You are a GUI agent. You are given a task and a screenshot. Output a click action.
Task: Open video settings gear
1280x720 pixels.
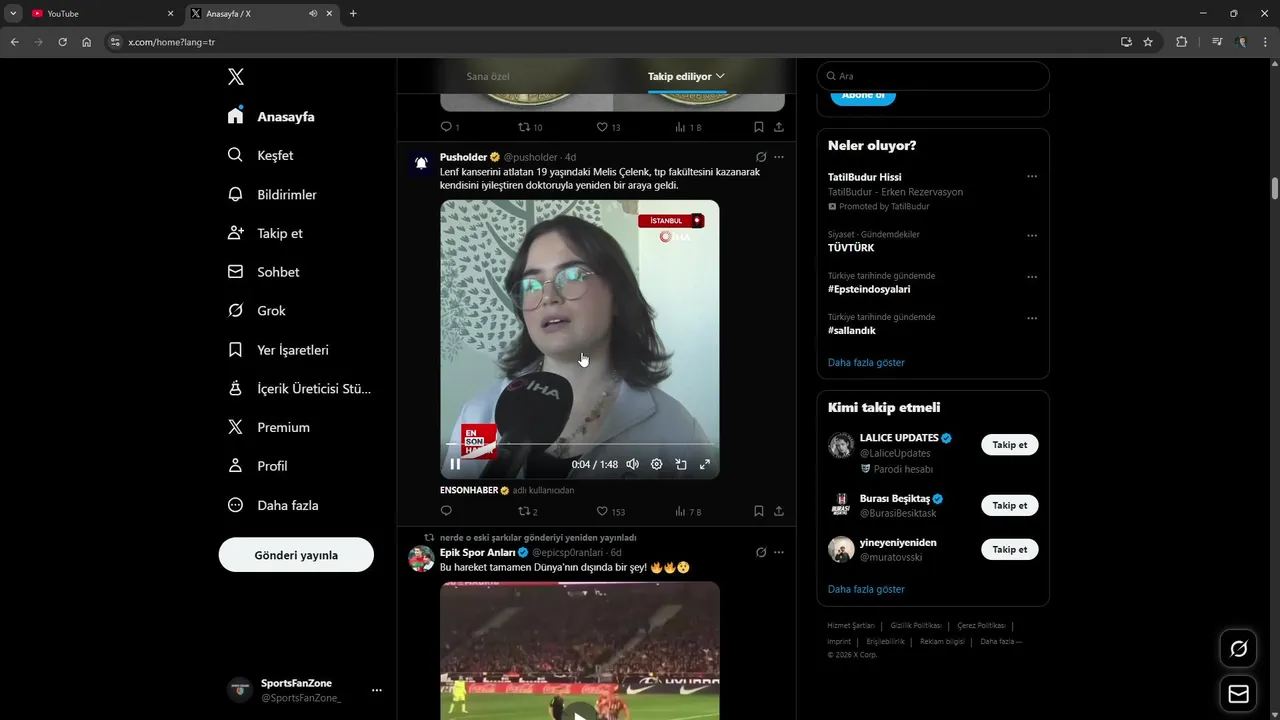657,464
